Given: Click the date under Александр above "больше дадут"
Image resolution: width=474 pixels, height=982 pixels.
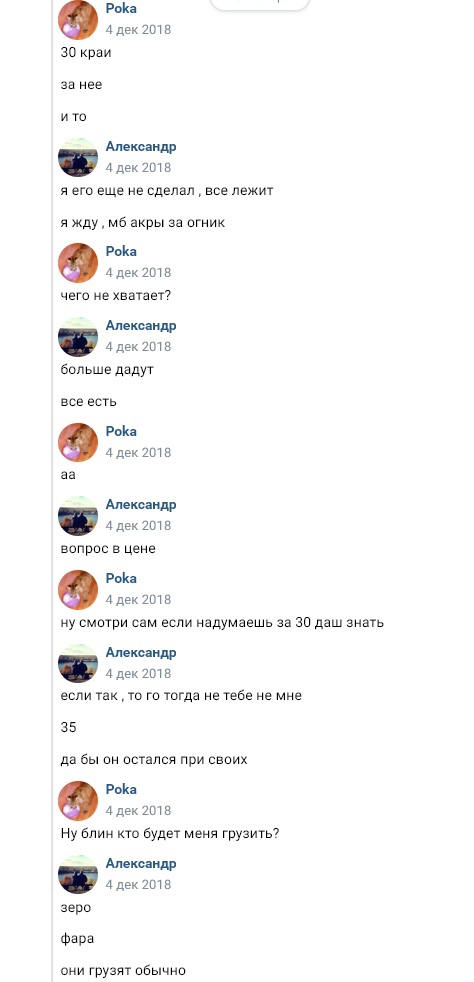Looking at the screenshot, I should 138,346.
